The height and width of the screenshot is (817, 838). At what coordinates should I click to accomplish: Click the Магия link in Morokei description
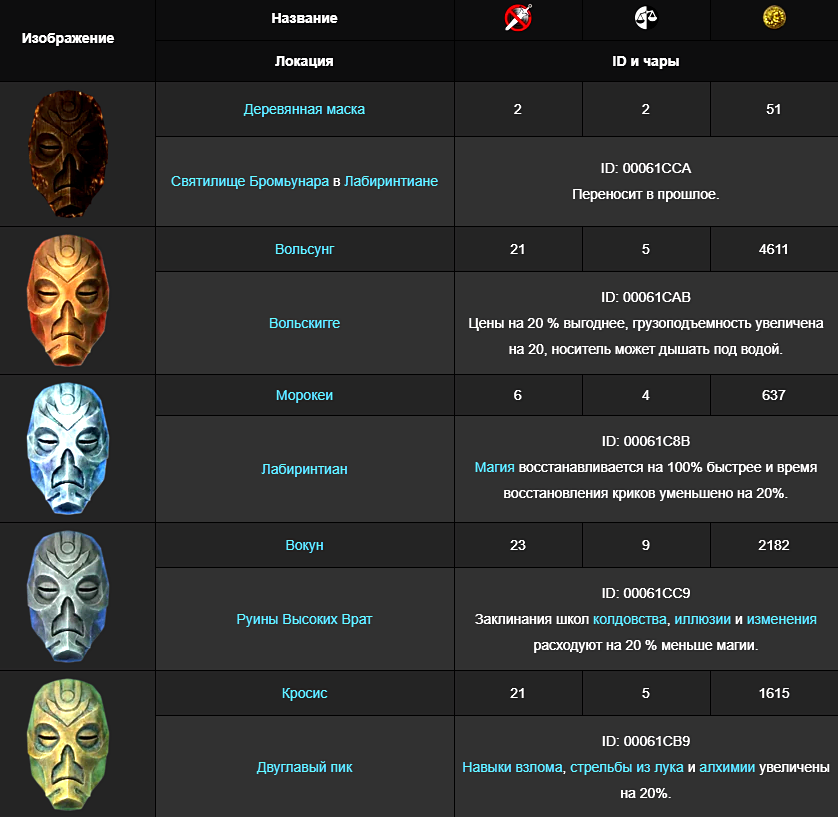[x=494, y=467]
